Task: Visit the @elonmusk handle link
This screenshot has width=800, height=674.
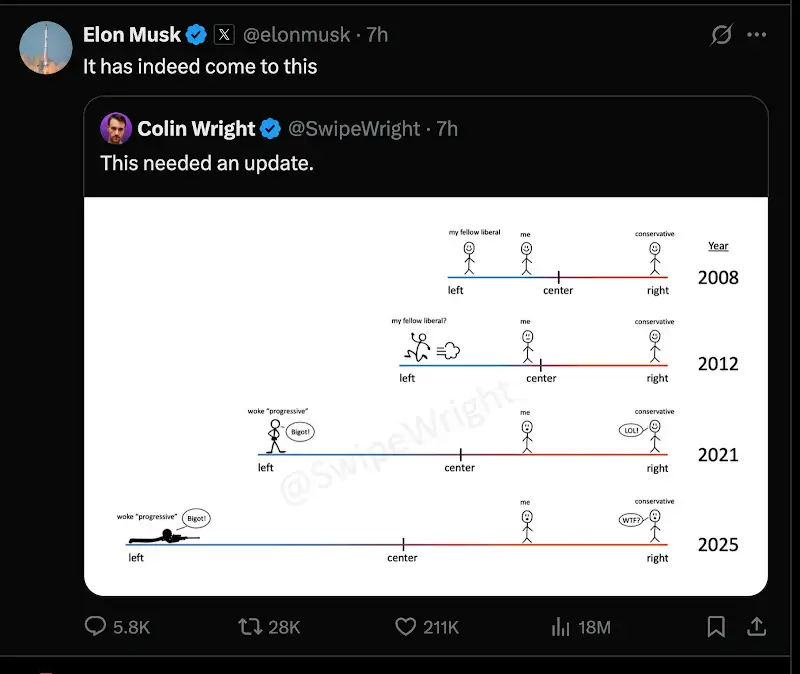Action: 297,35
